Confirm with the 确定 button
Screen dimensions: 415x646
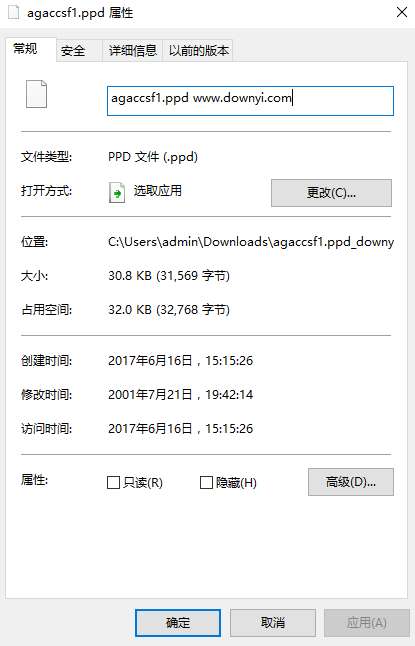coord(178,623)
